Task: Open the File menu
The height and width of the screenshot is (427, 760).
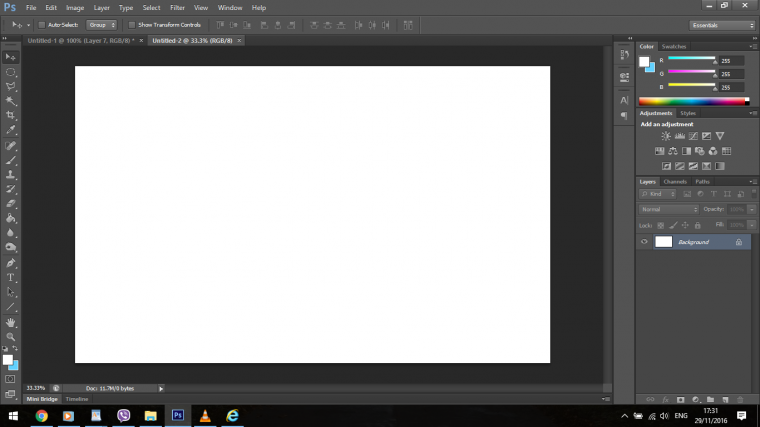Action: click(31, 8)
